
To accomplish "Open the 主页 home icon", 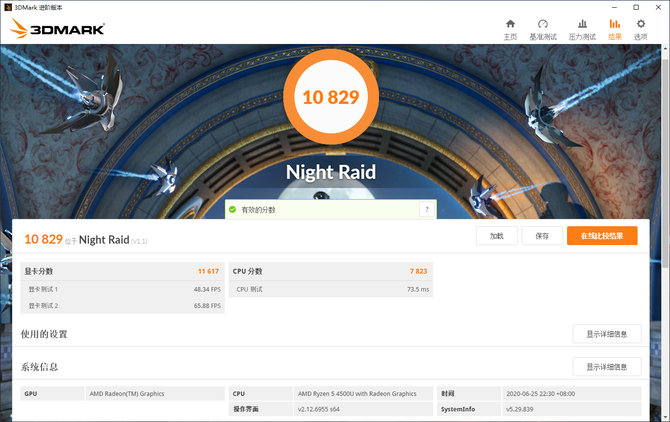I will point(510,24).
